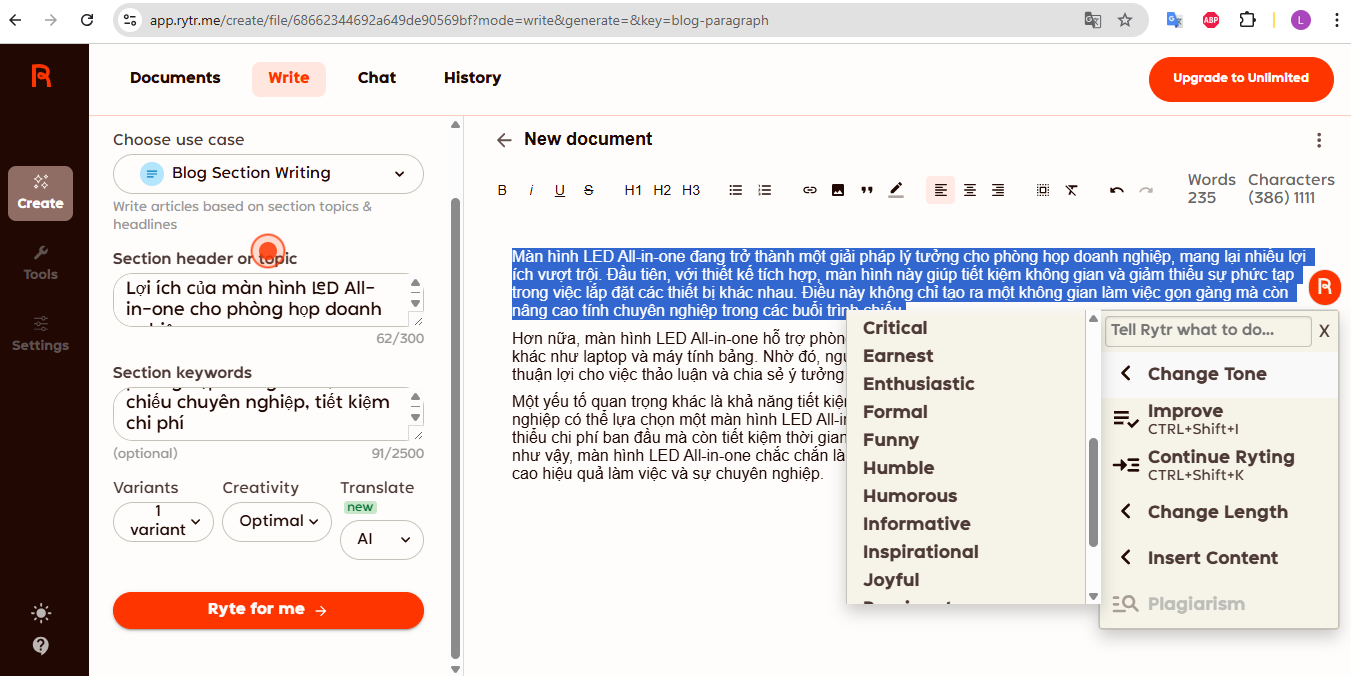This screenshot has height=676, width=1351.
Task: Choose Improve in Rytr menu
Action: tap(1219, 419)
